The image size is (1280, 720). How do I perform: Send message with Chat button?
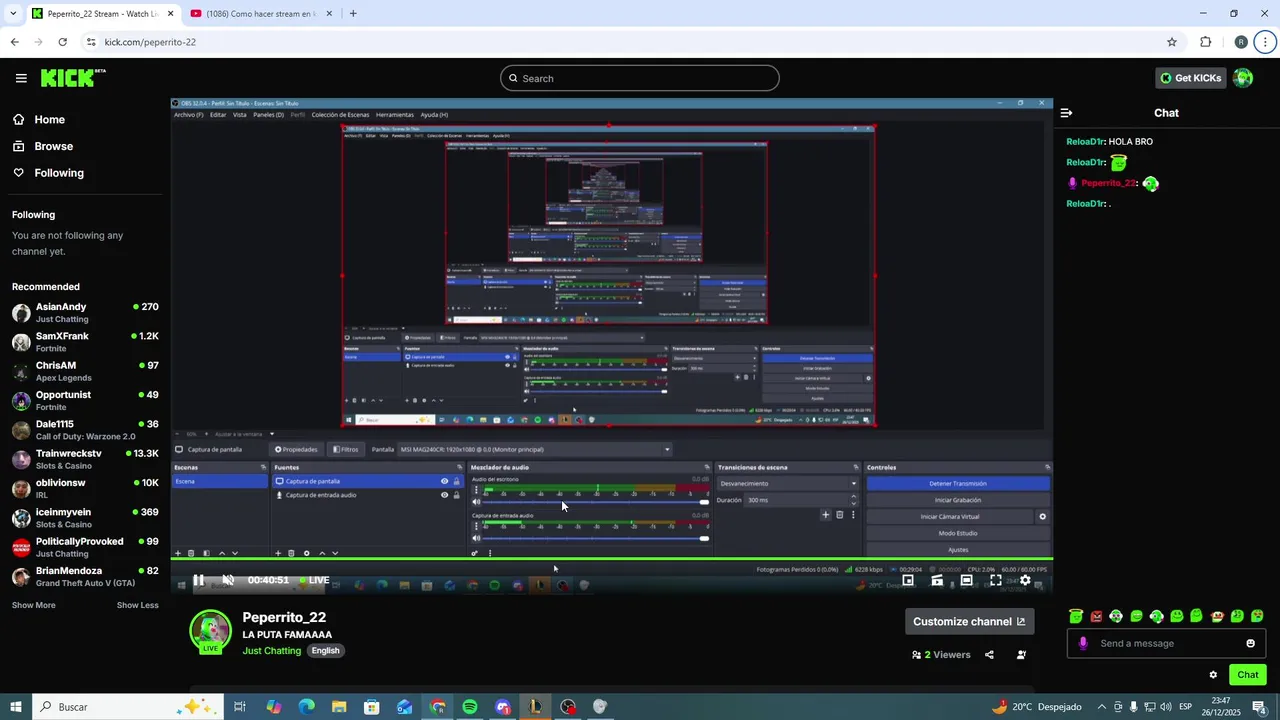pyautogui.click(x=1248, y=675)
